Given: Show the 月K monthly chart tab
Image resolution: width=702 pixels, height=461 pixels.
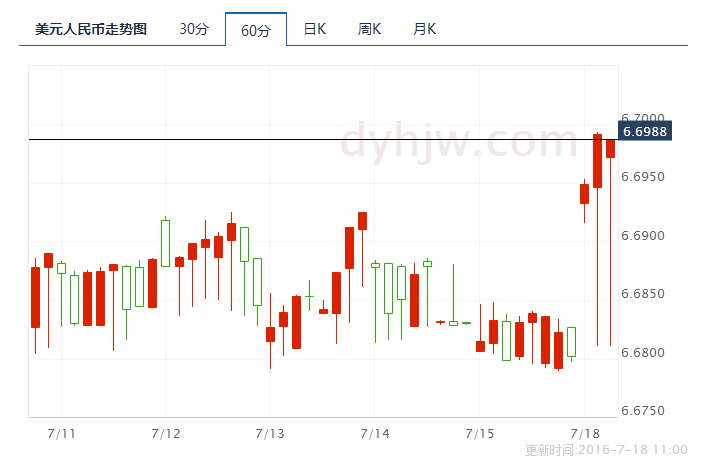Looking at the screenshot, I should click(x=425, y=29).
